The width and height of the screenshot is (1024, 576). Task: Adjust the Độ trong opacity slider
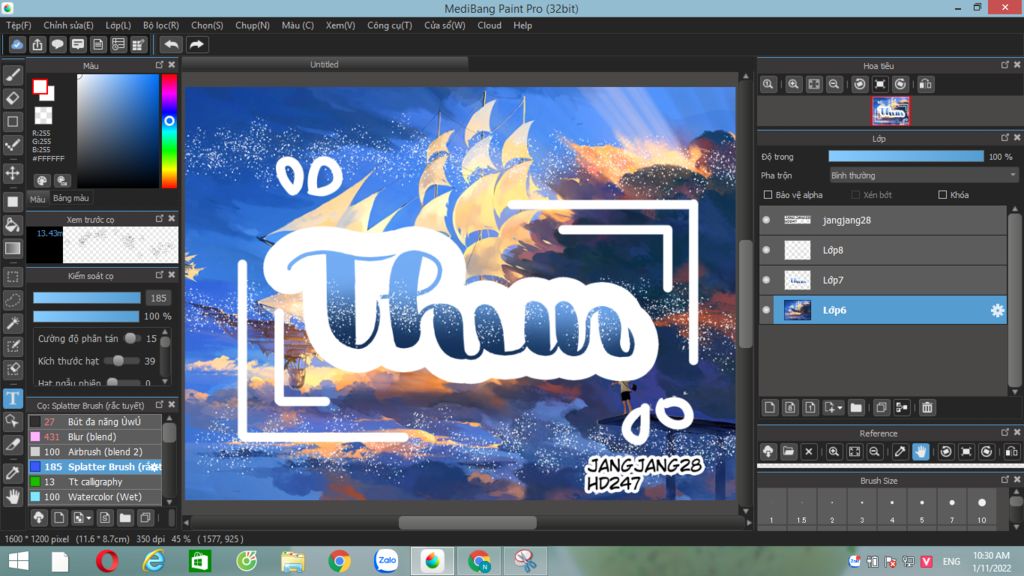coord(906,157)
